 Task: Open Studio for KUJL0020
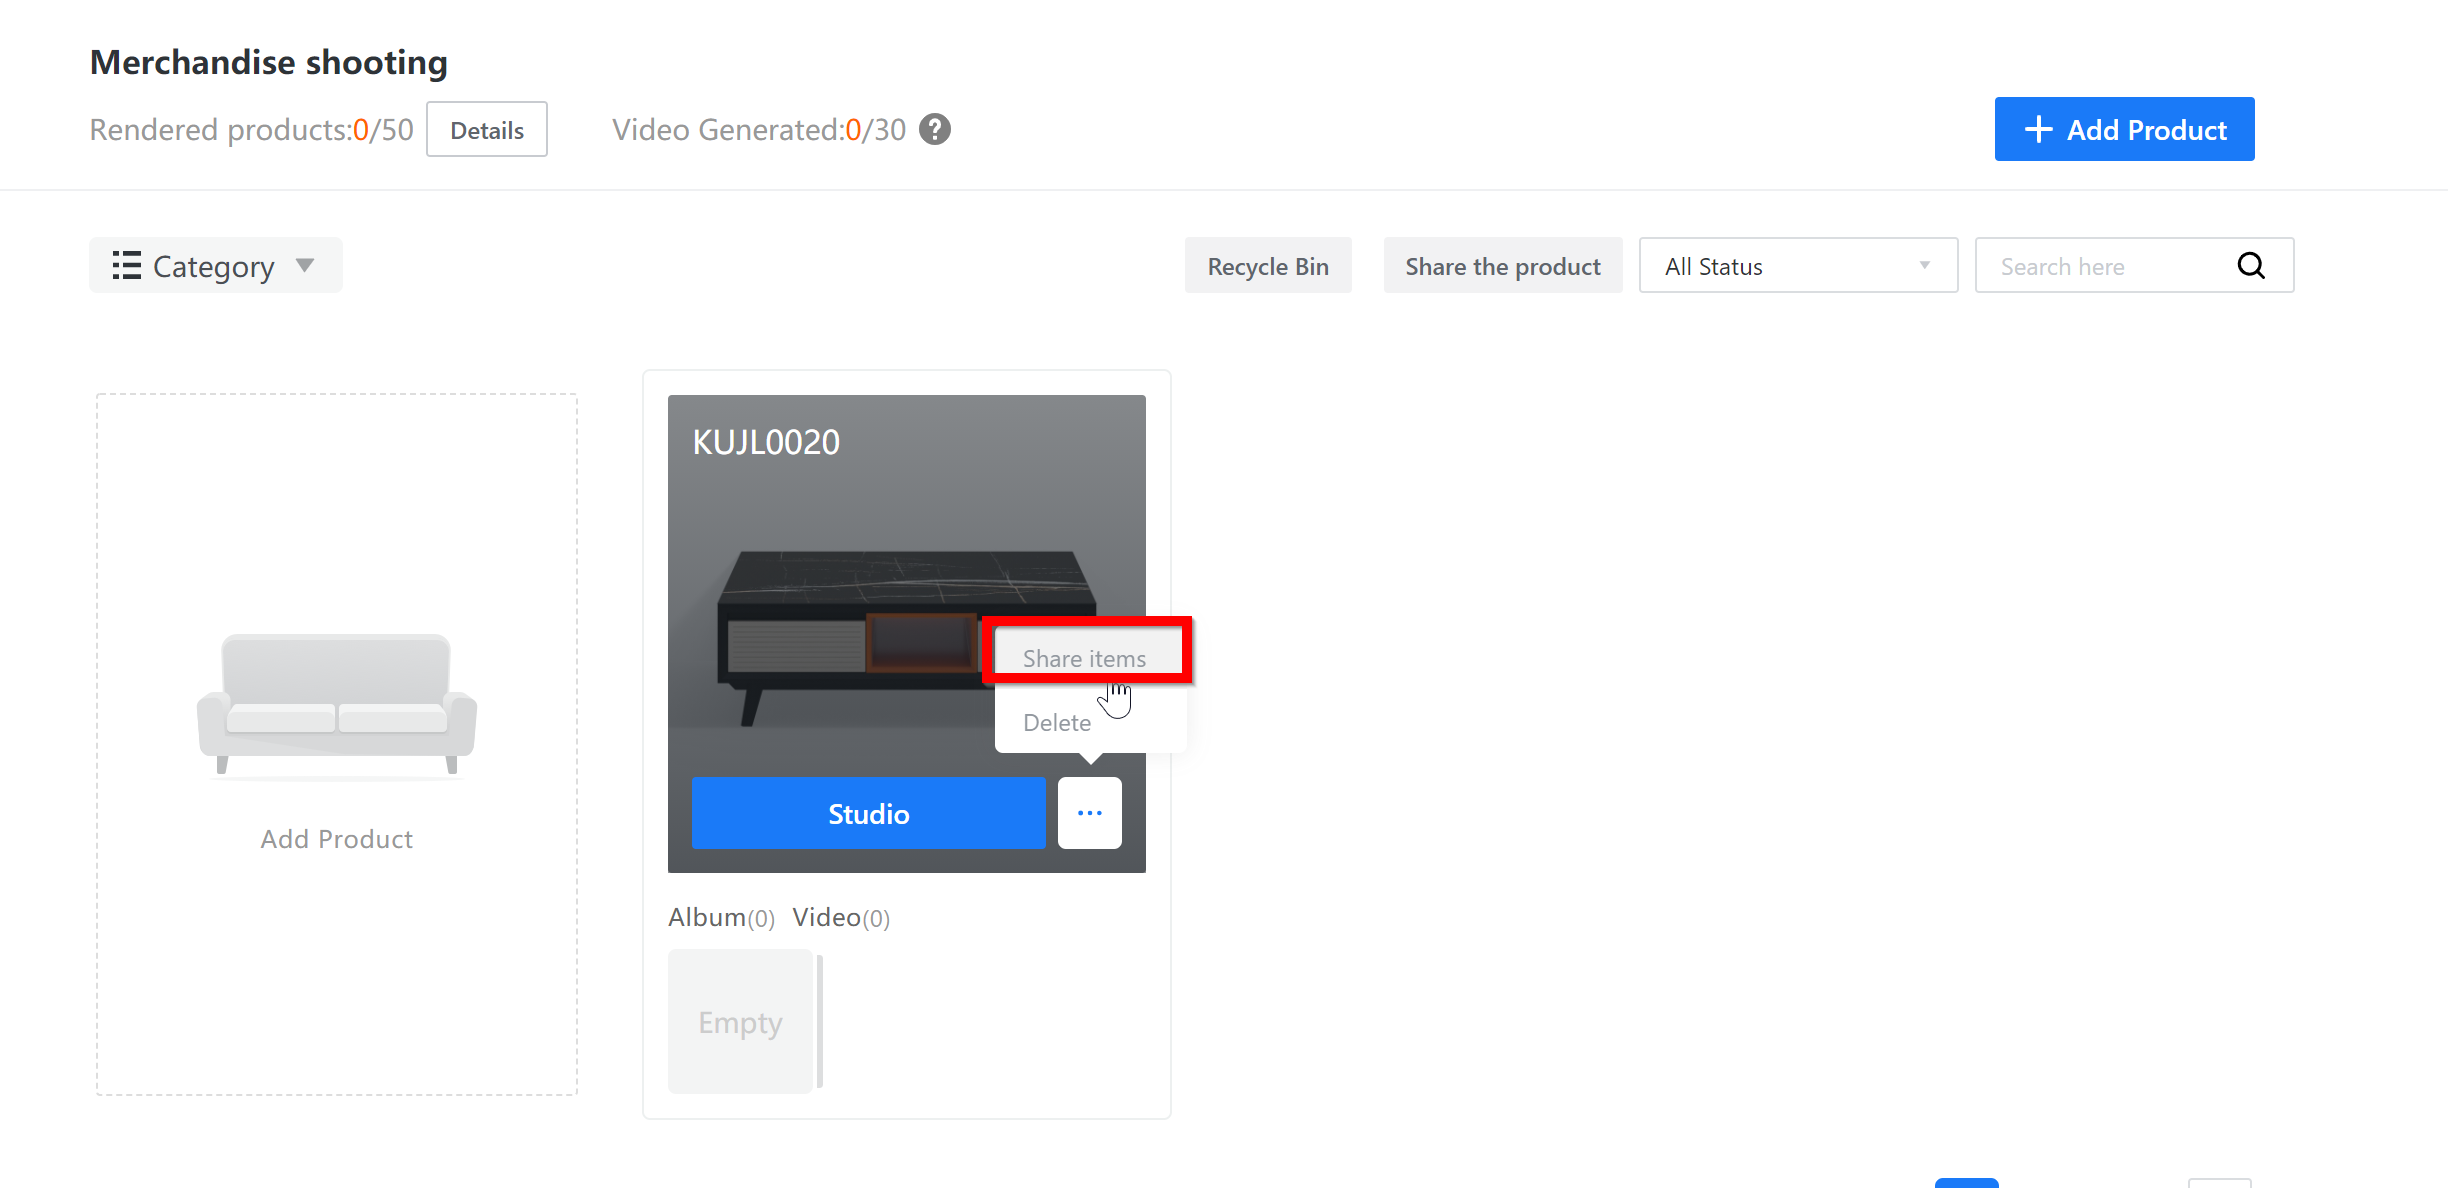pyautogui.click(x=868, y=813)
